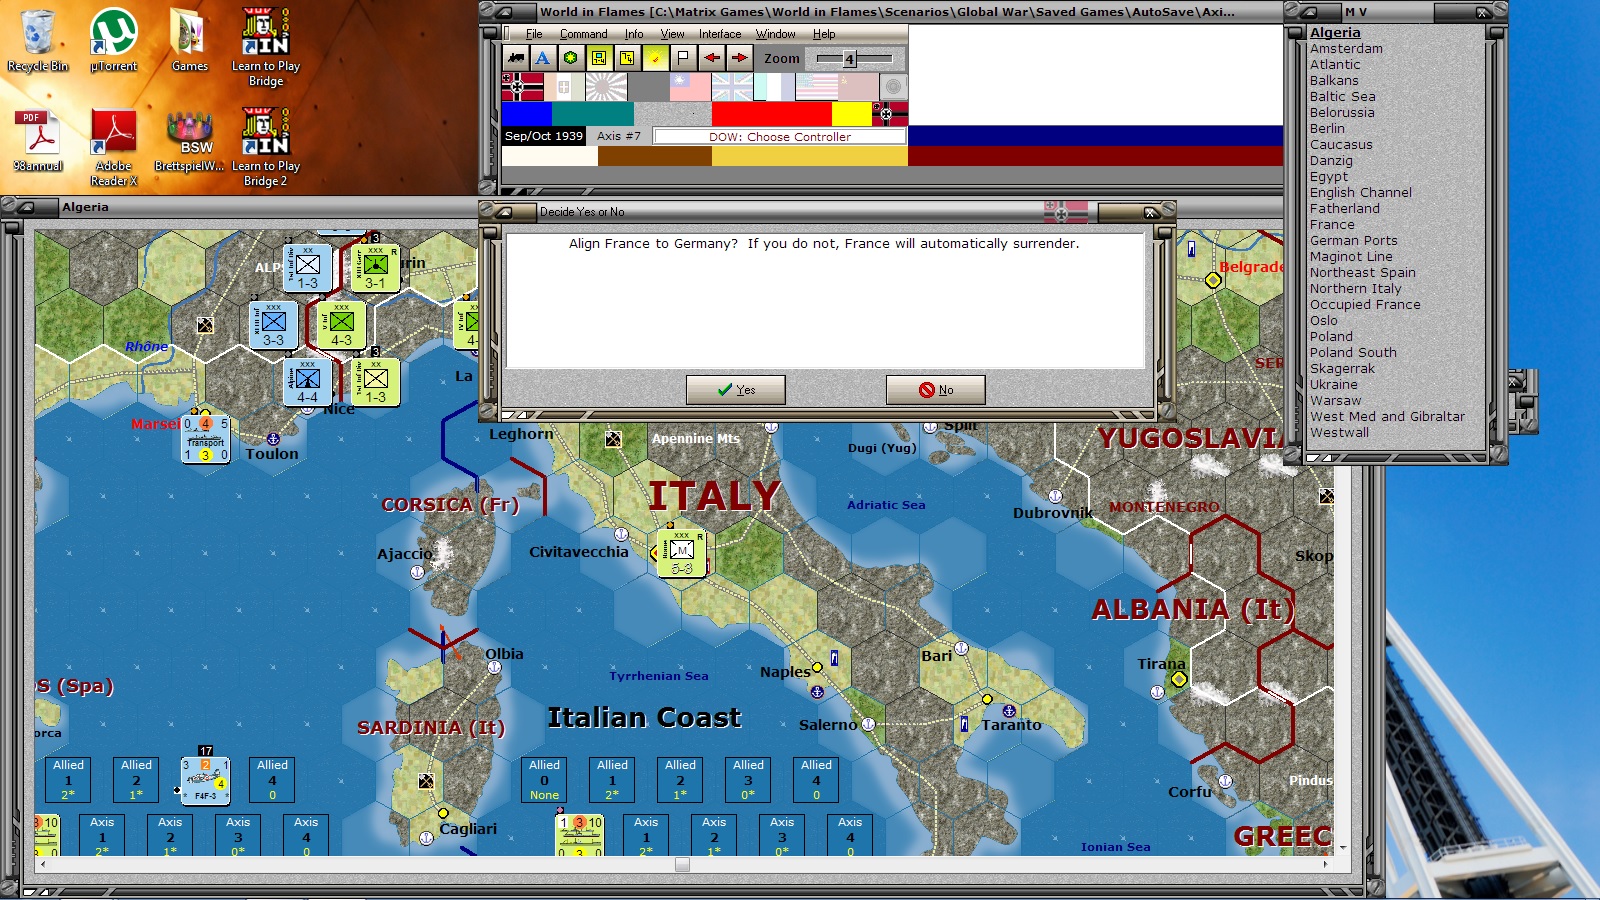Select the United States flag

pyautogui.click(x=816, y=87)
